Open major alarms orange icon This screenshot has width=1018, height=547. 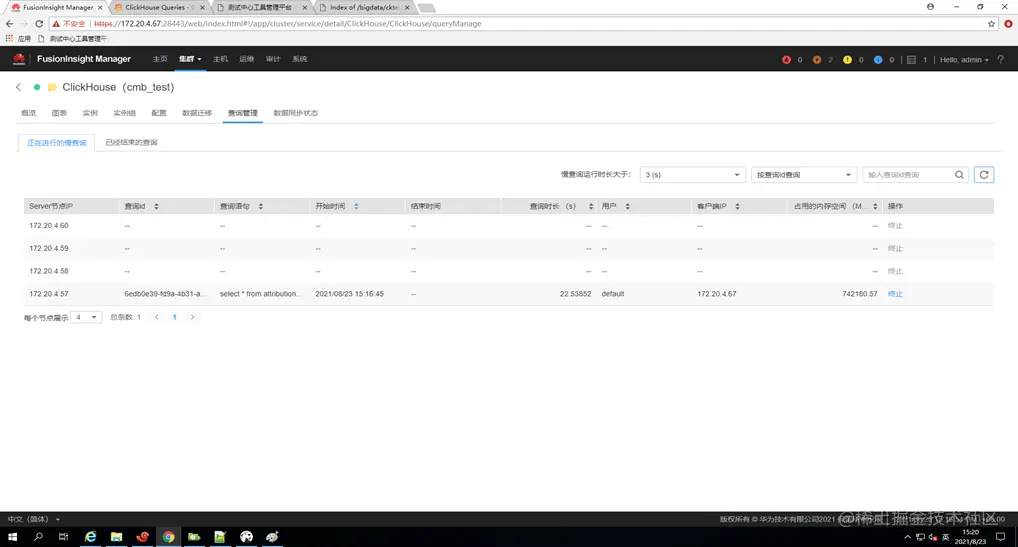pos(817,60)
